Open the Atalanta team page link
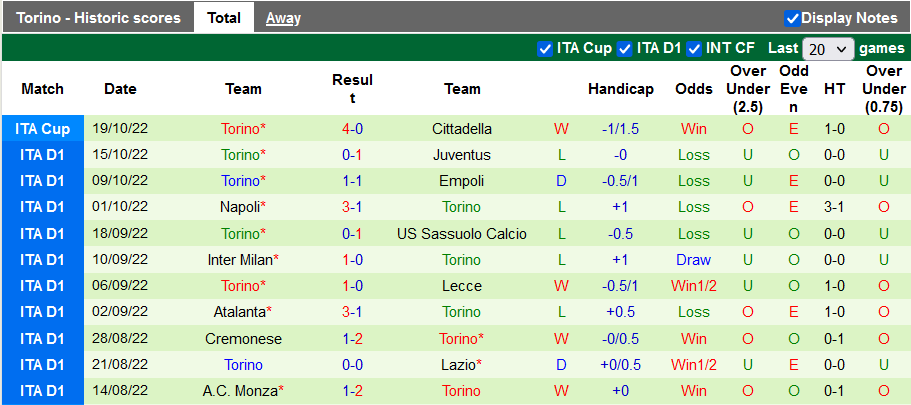 point(239,312)
